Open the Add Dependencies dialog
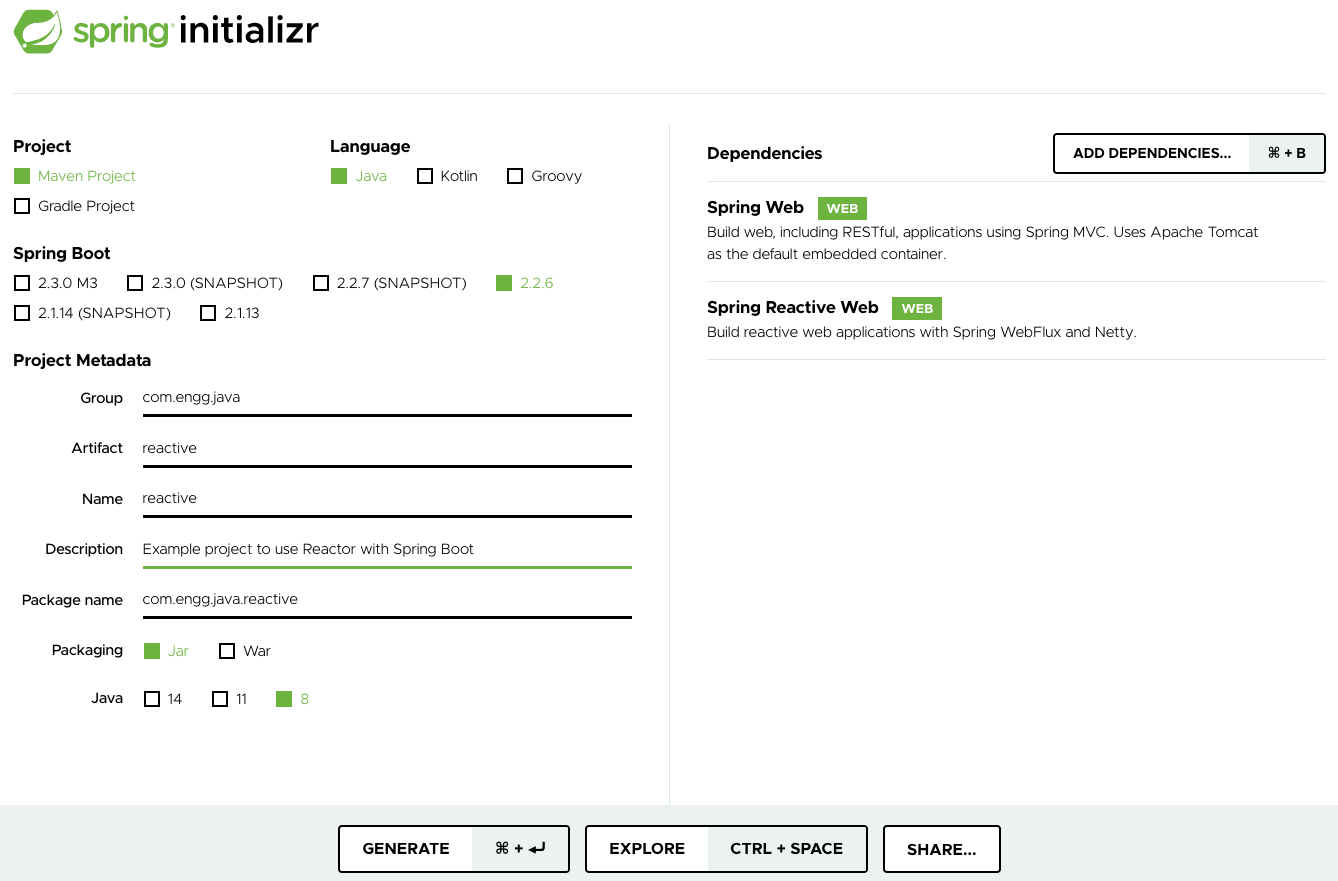 point(1150,153)
